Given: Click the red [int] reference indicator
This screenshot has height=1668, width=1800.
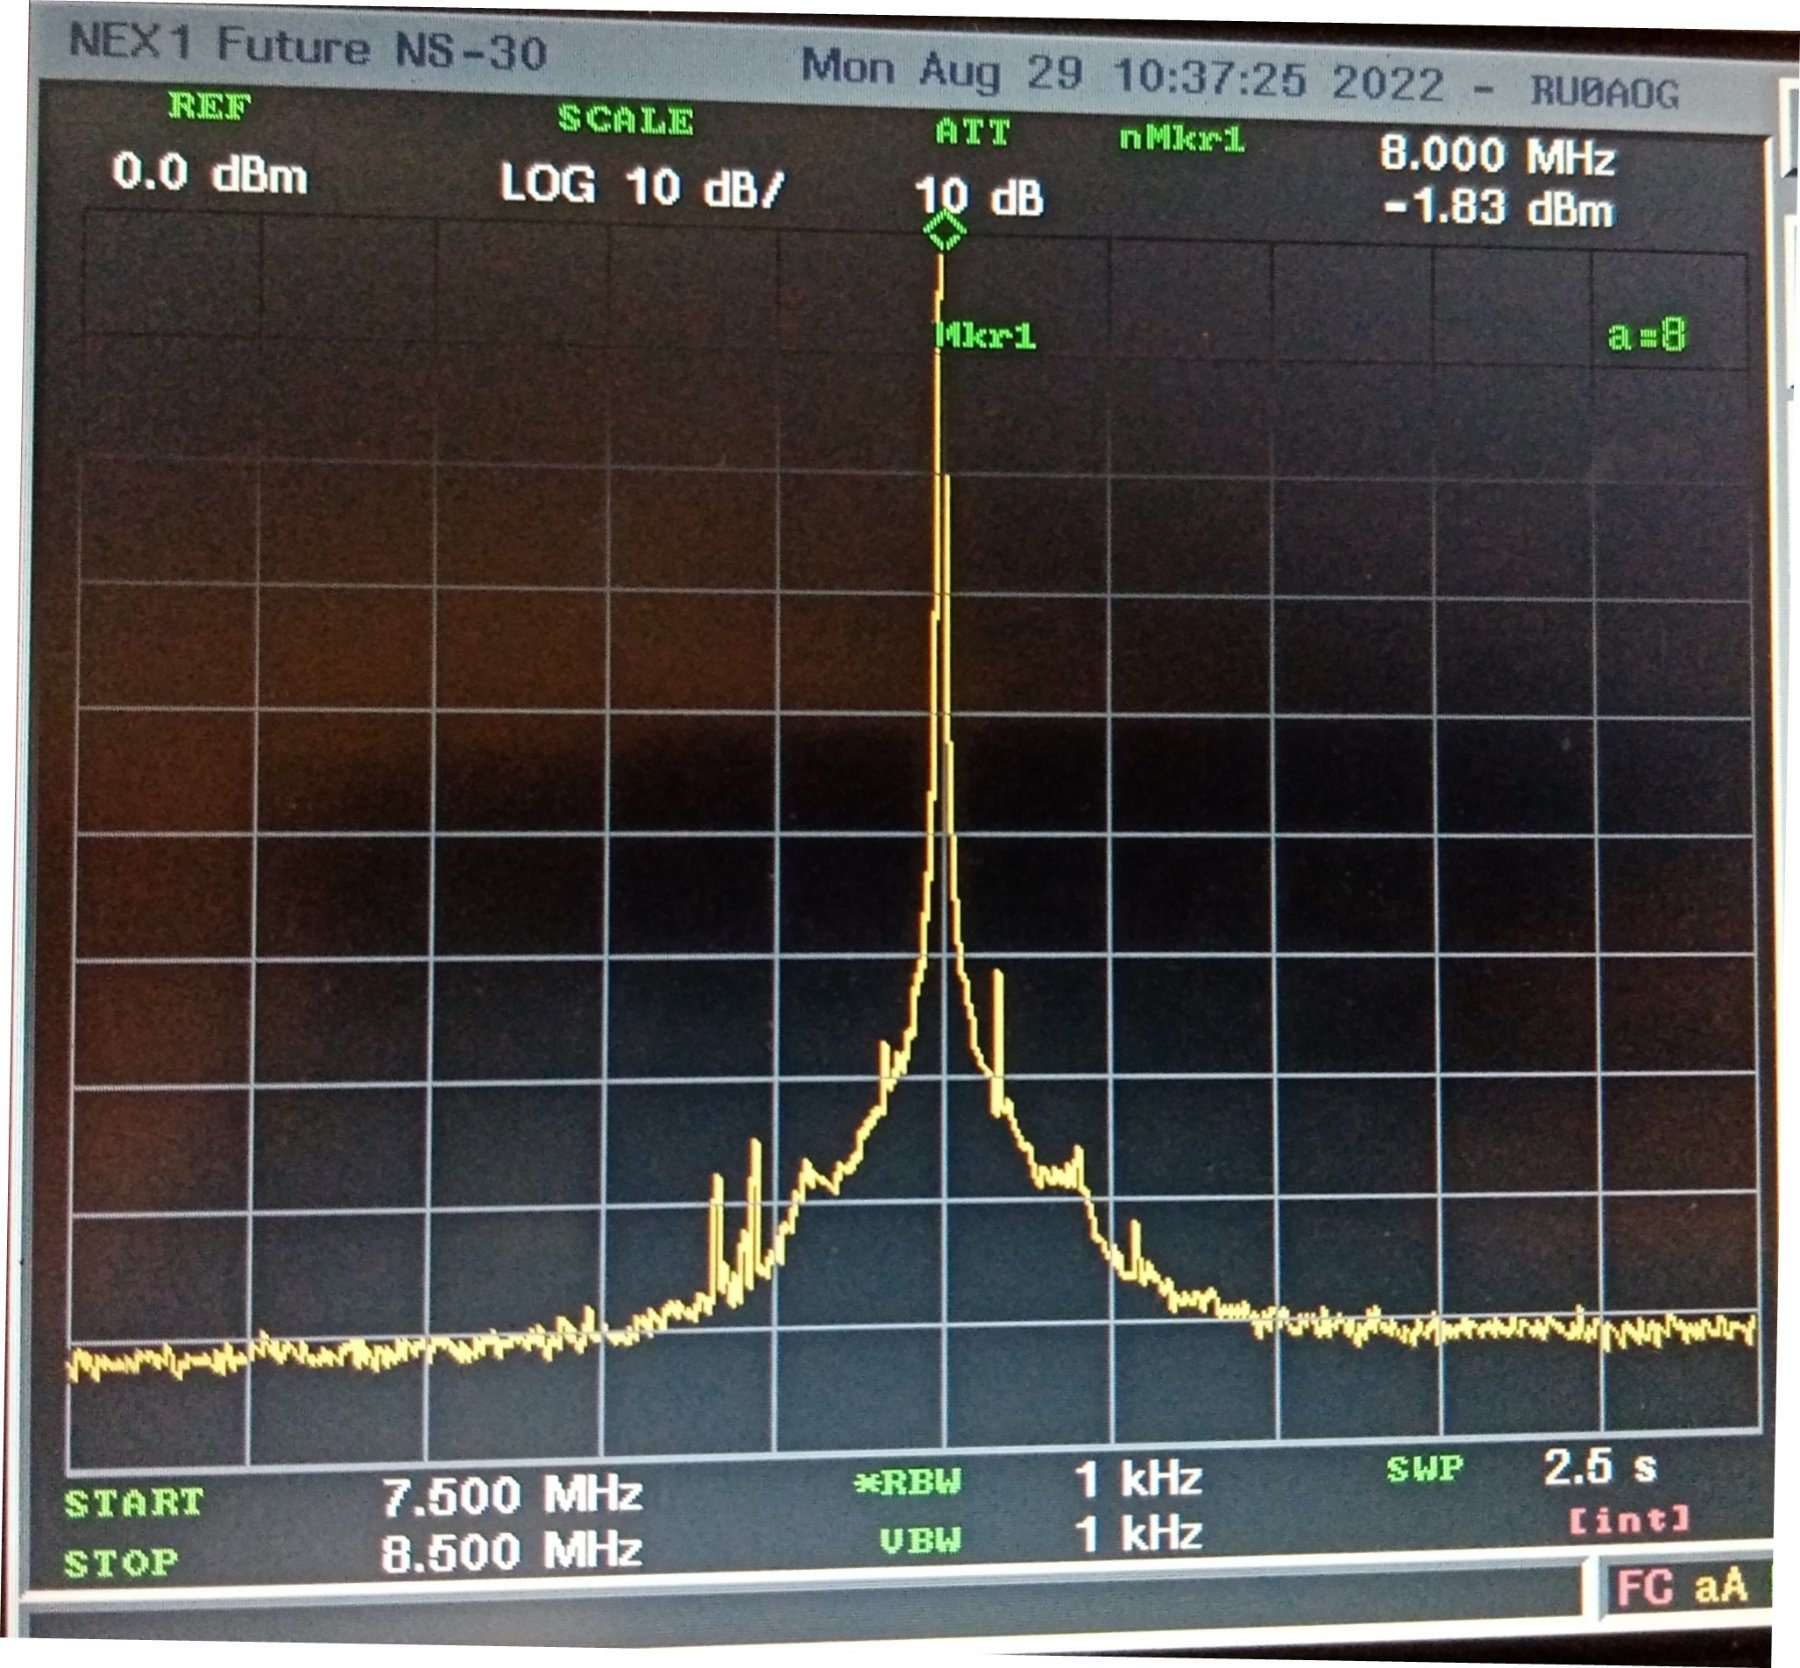Looking at the screenshot, I should 1629,1520.
